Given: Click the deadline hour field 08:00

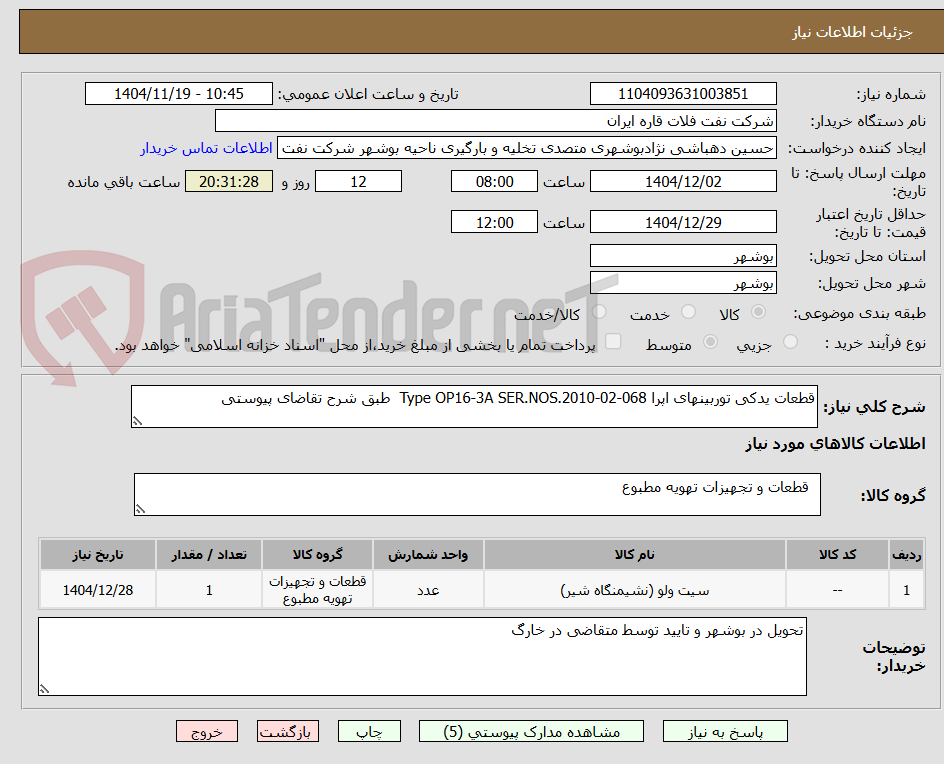Looking at the screenshot, I should coord(494,181).
